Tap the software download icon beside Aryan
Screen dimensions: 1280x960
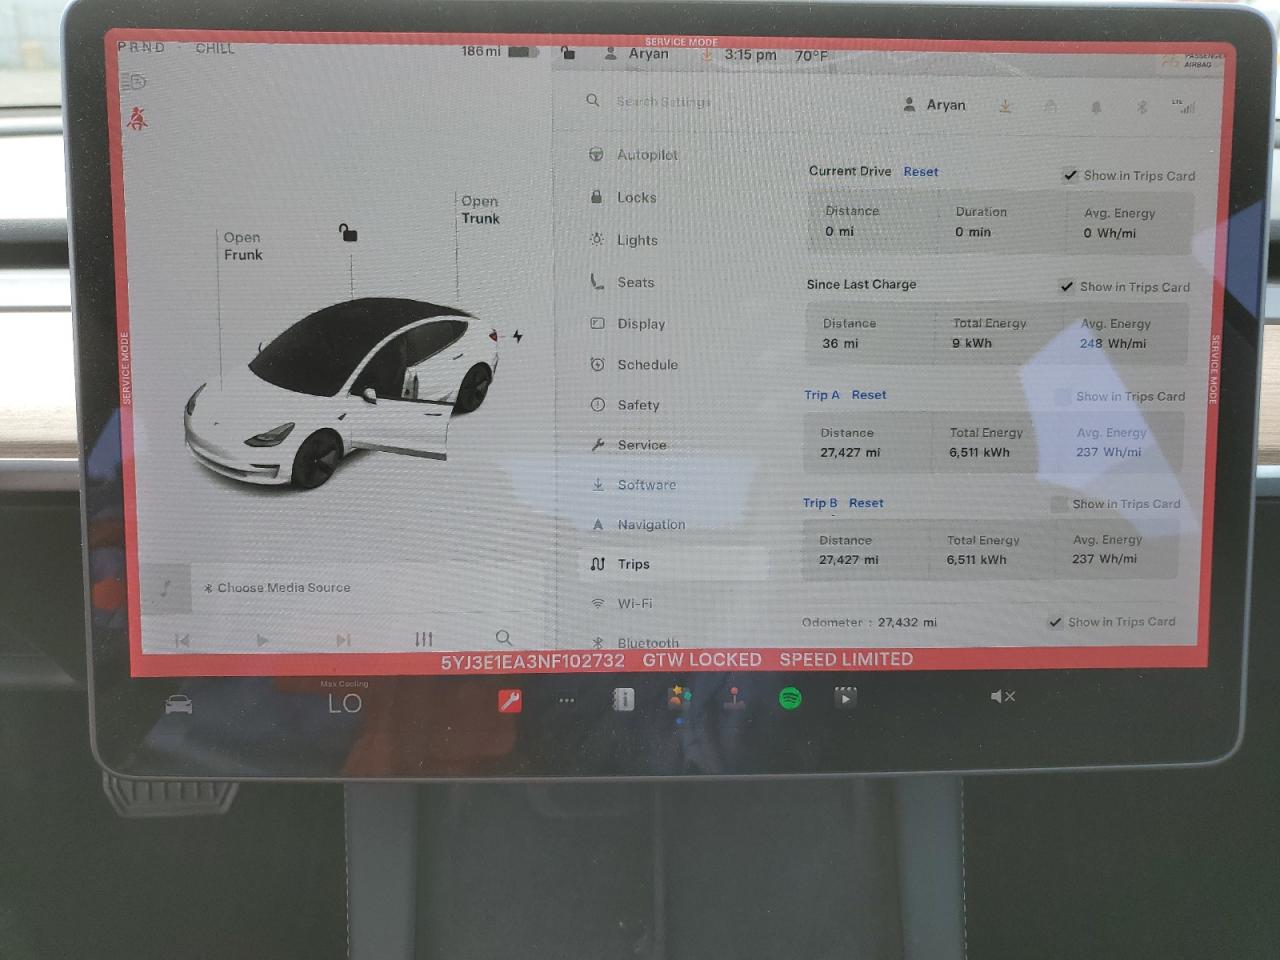click(1005, 106)
